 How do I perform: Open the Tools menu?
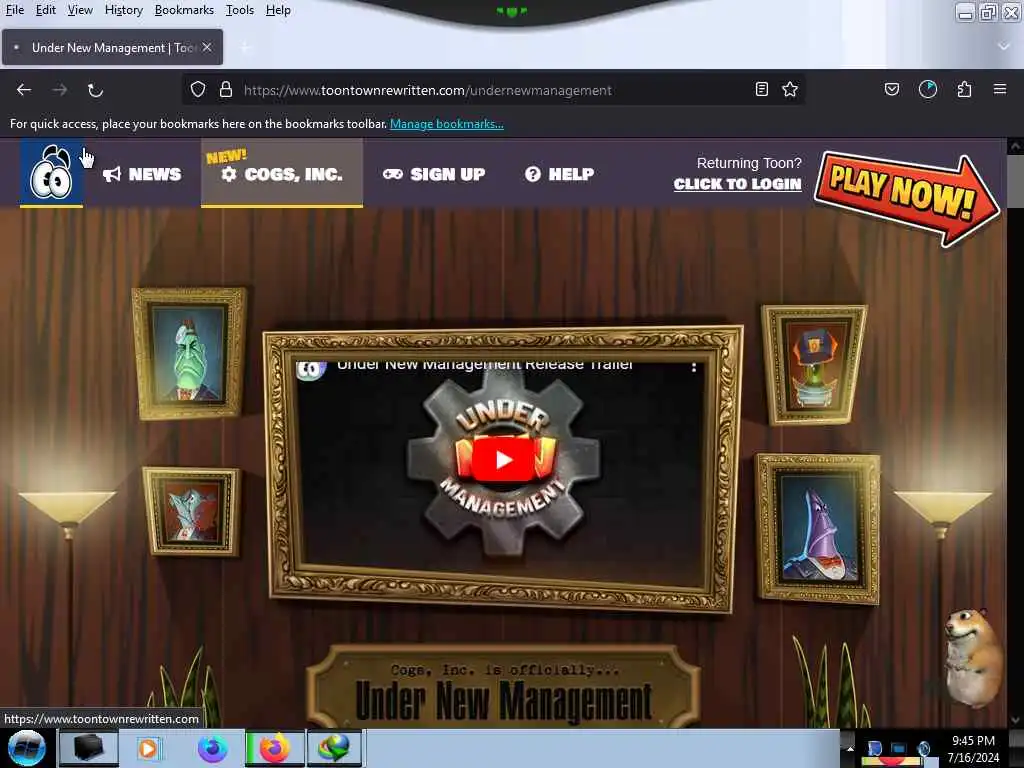(240, 10)
